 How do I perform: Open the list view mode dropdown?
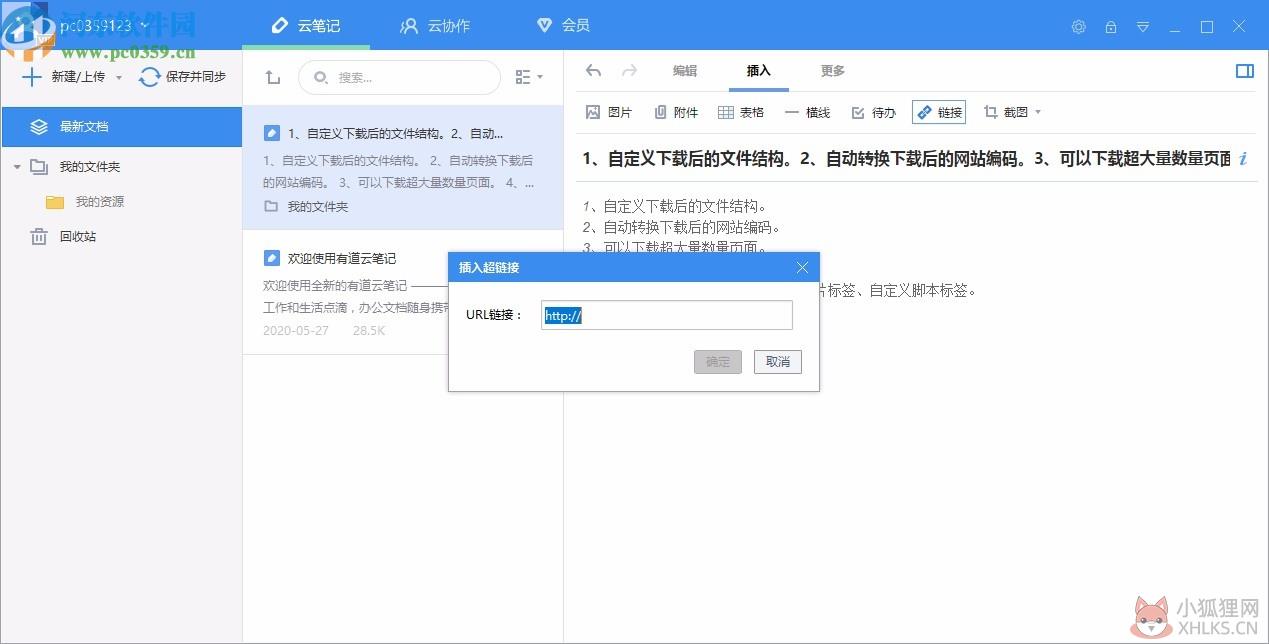529,77
